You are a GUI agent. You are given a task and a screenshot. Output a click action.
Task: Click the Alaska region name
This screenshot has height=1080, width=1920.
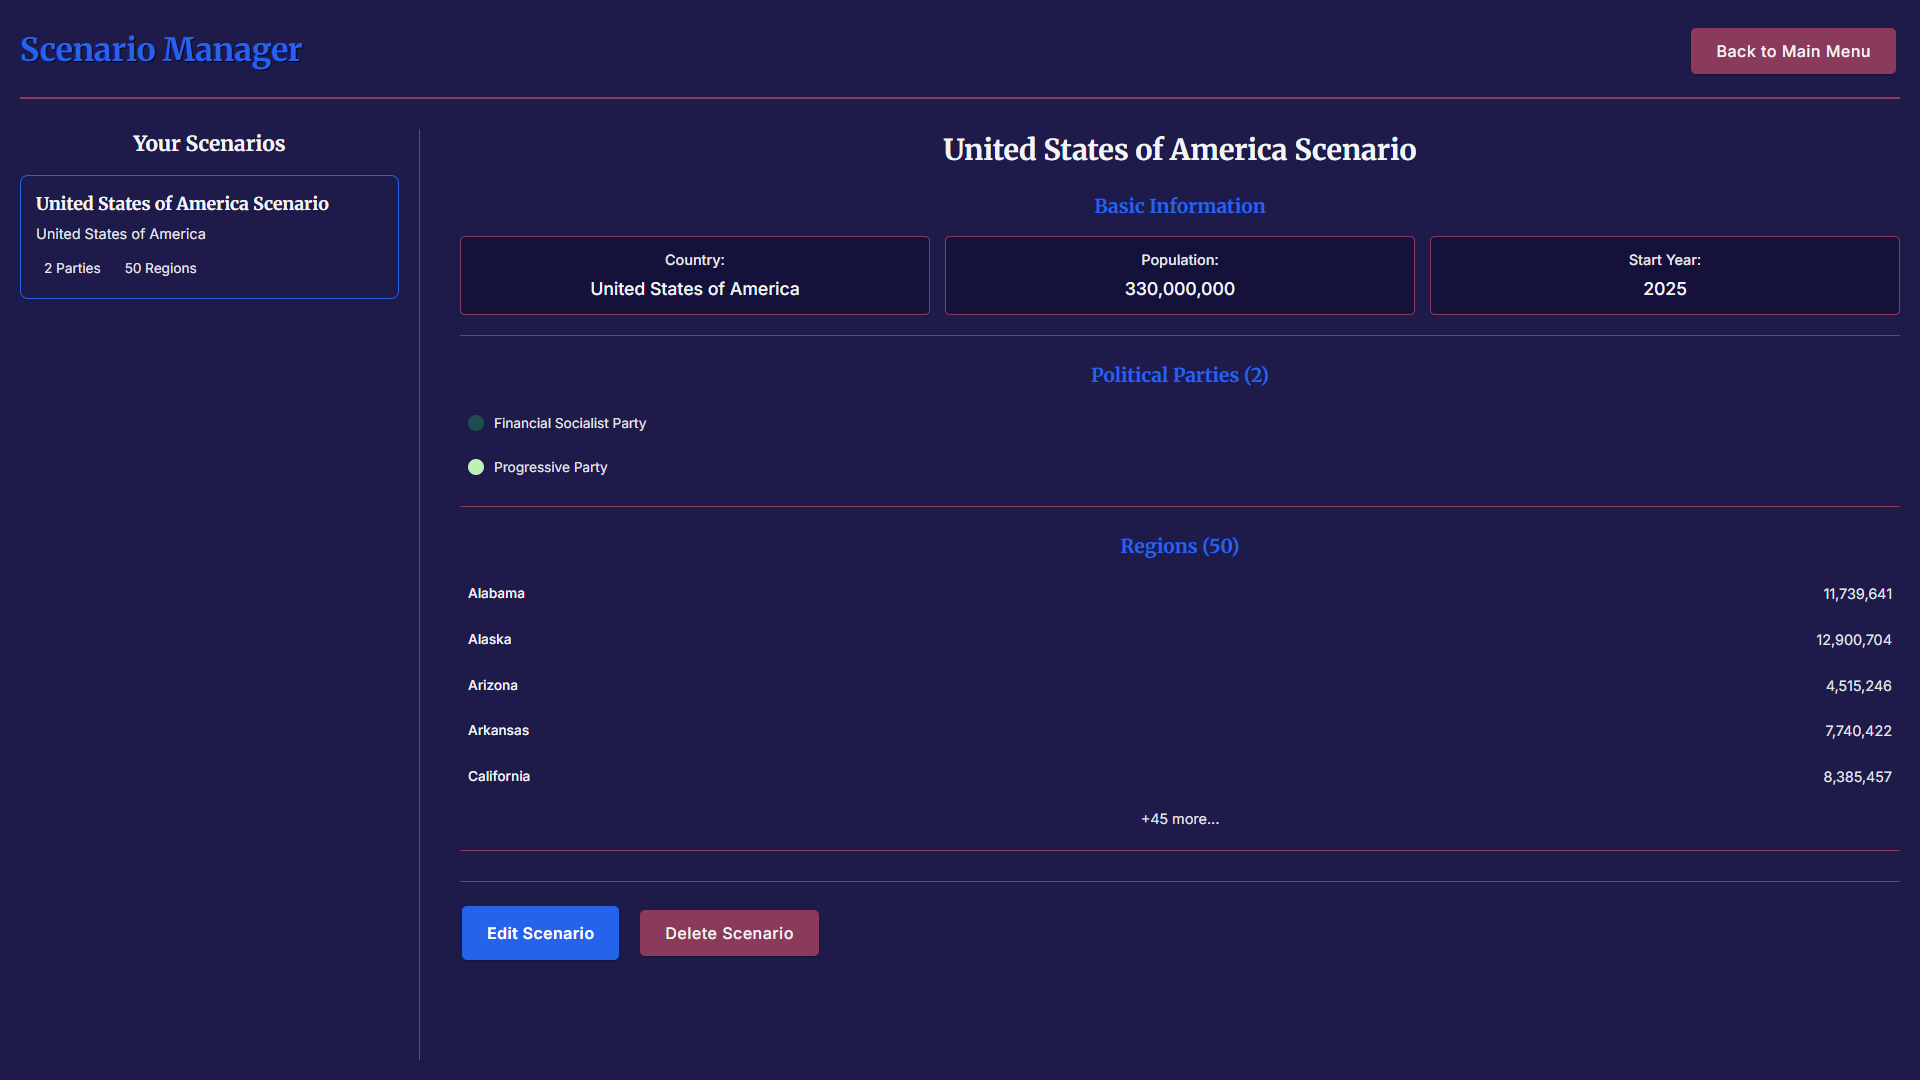point(489,639)
